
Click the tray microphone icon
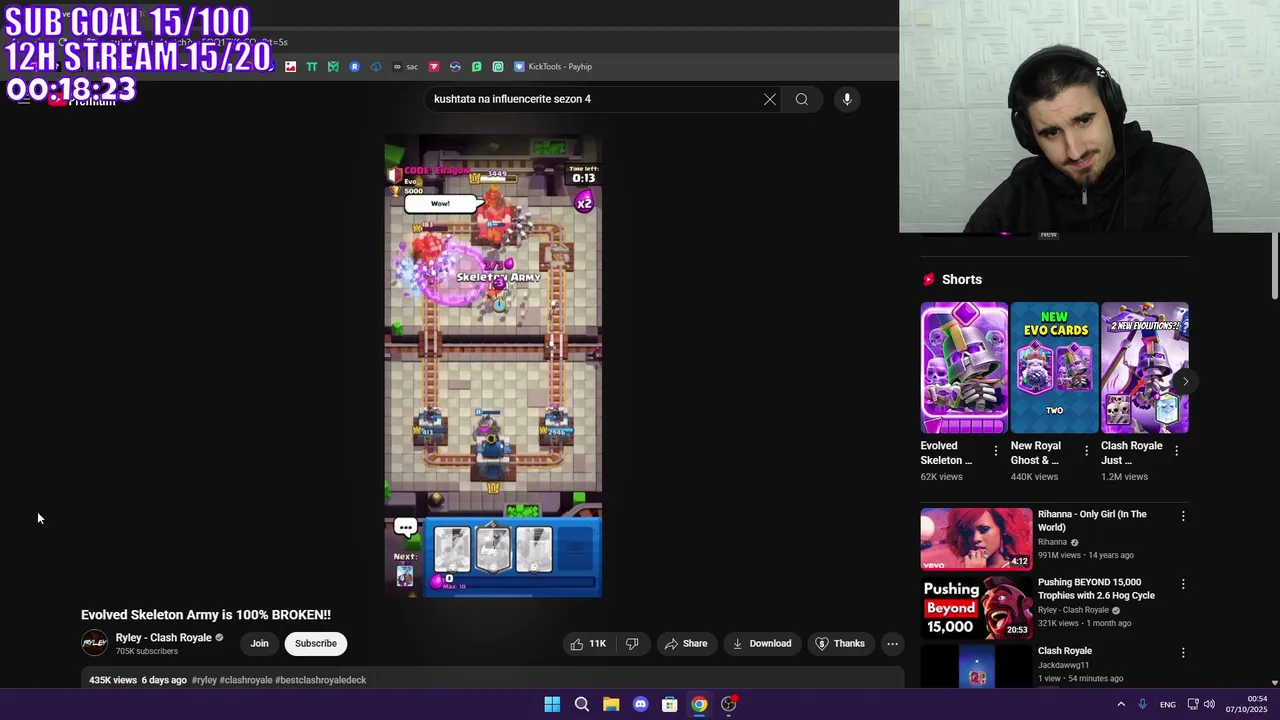coord(1142,704)
